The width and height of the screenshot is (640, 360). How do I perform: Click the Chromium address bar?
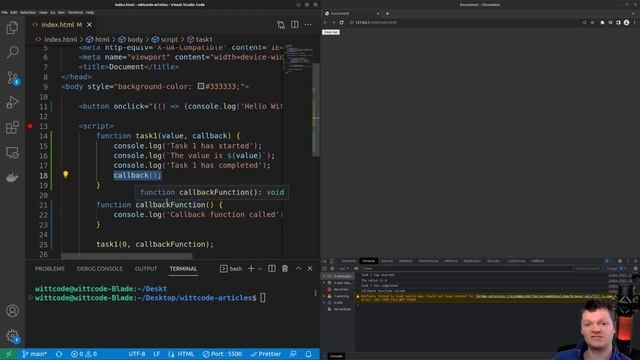463,22
